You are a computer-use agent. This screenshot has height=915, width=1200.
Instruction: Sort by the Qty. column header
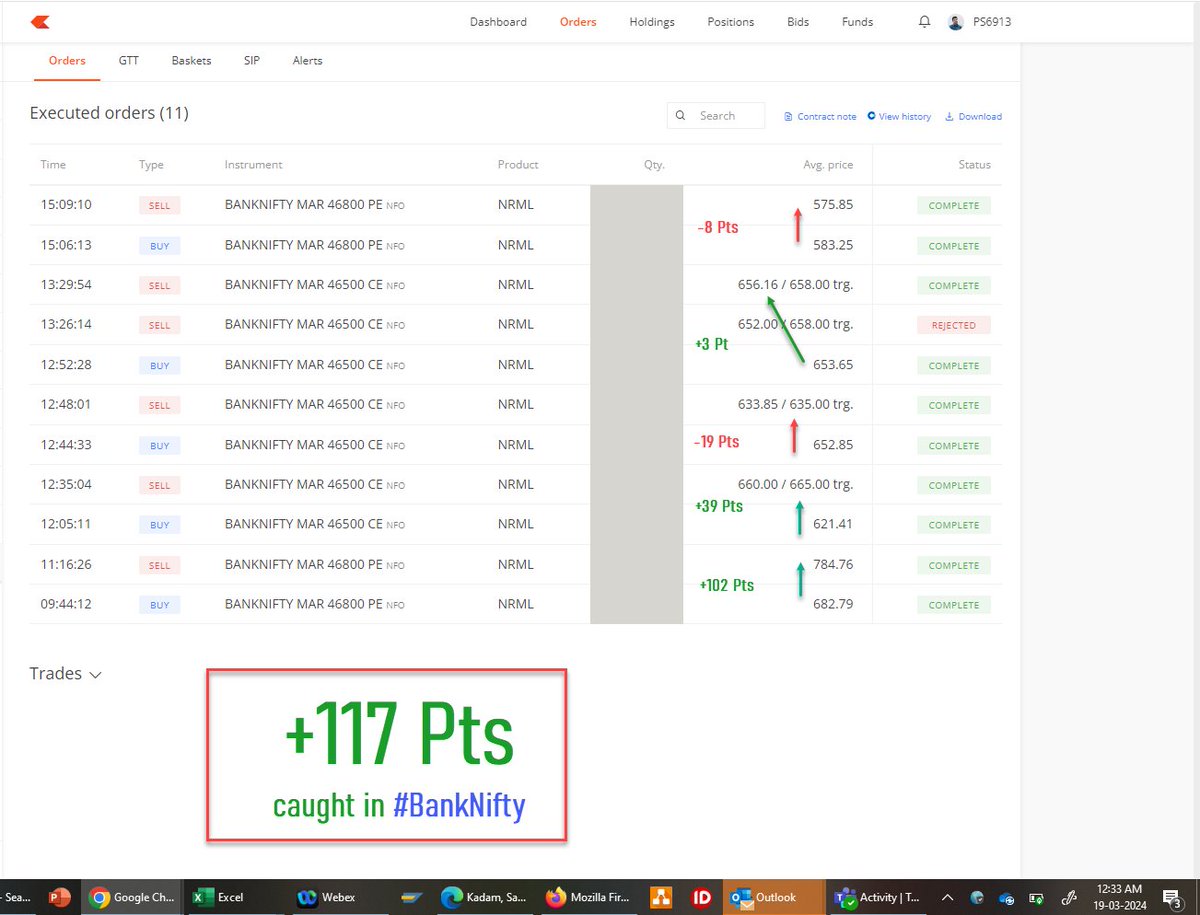654,165
